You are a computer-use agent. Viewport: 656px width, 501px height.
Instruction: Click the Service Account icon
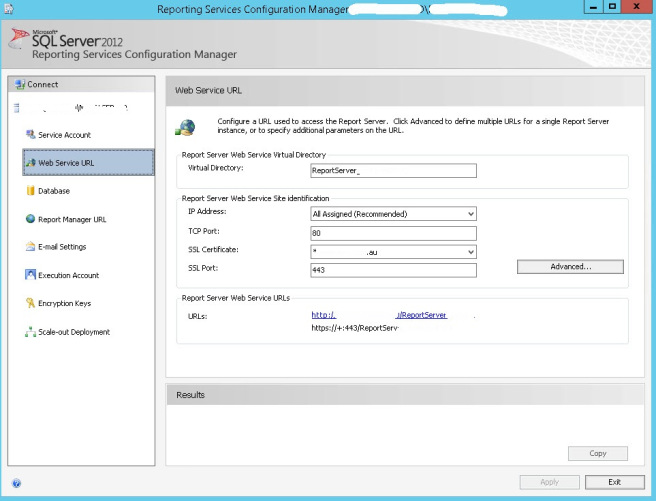(x=31, y=134)
